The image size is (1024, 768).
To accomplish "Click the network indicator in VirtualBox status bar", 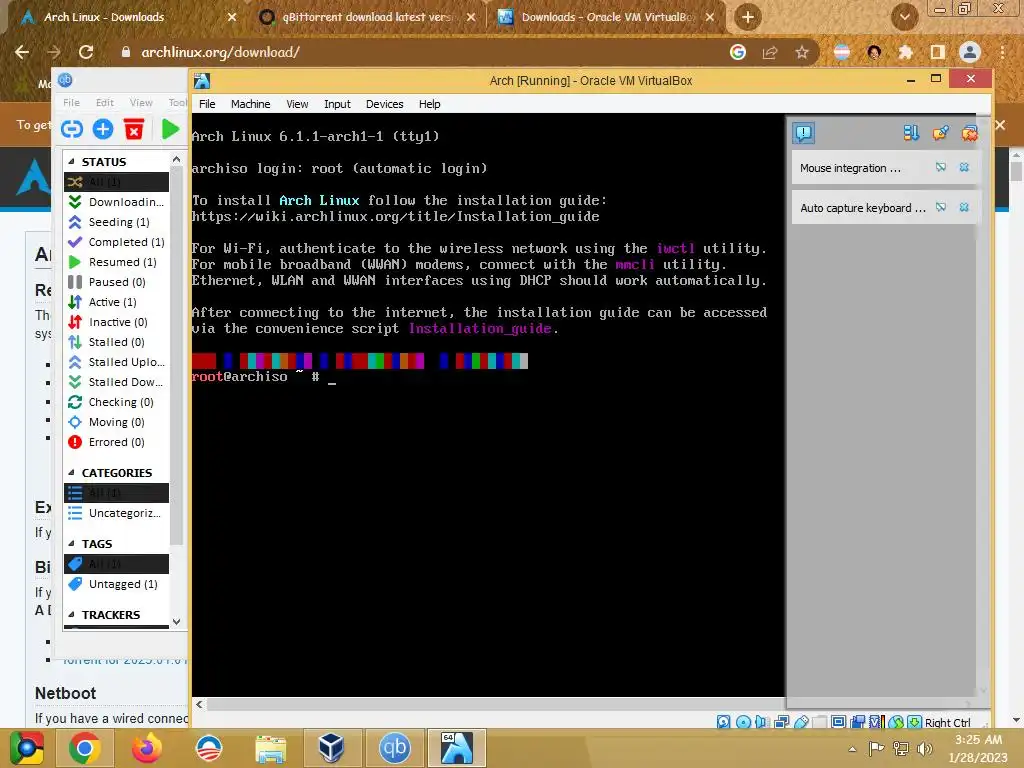I will (781, 722).
